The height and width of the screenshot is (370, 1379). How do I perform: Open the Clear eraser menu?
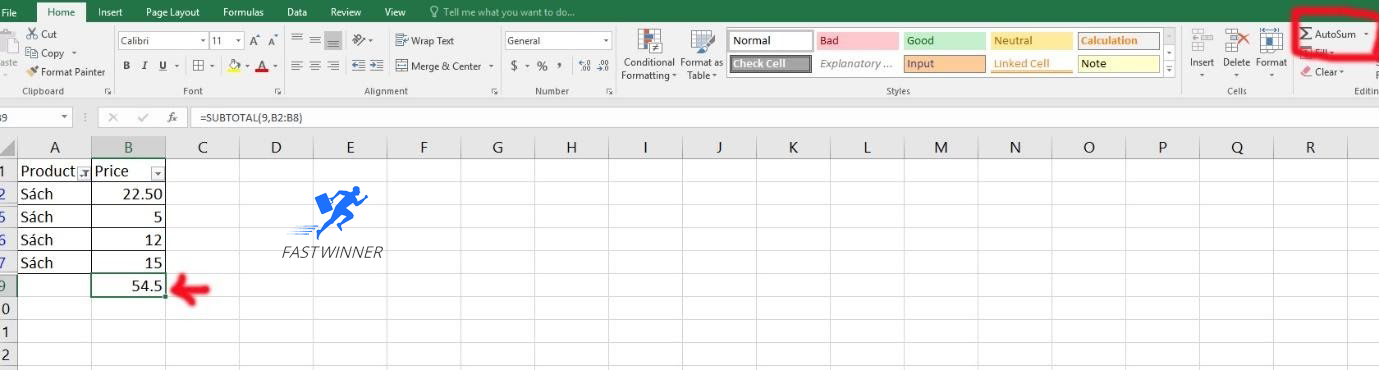(1322, 72)
